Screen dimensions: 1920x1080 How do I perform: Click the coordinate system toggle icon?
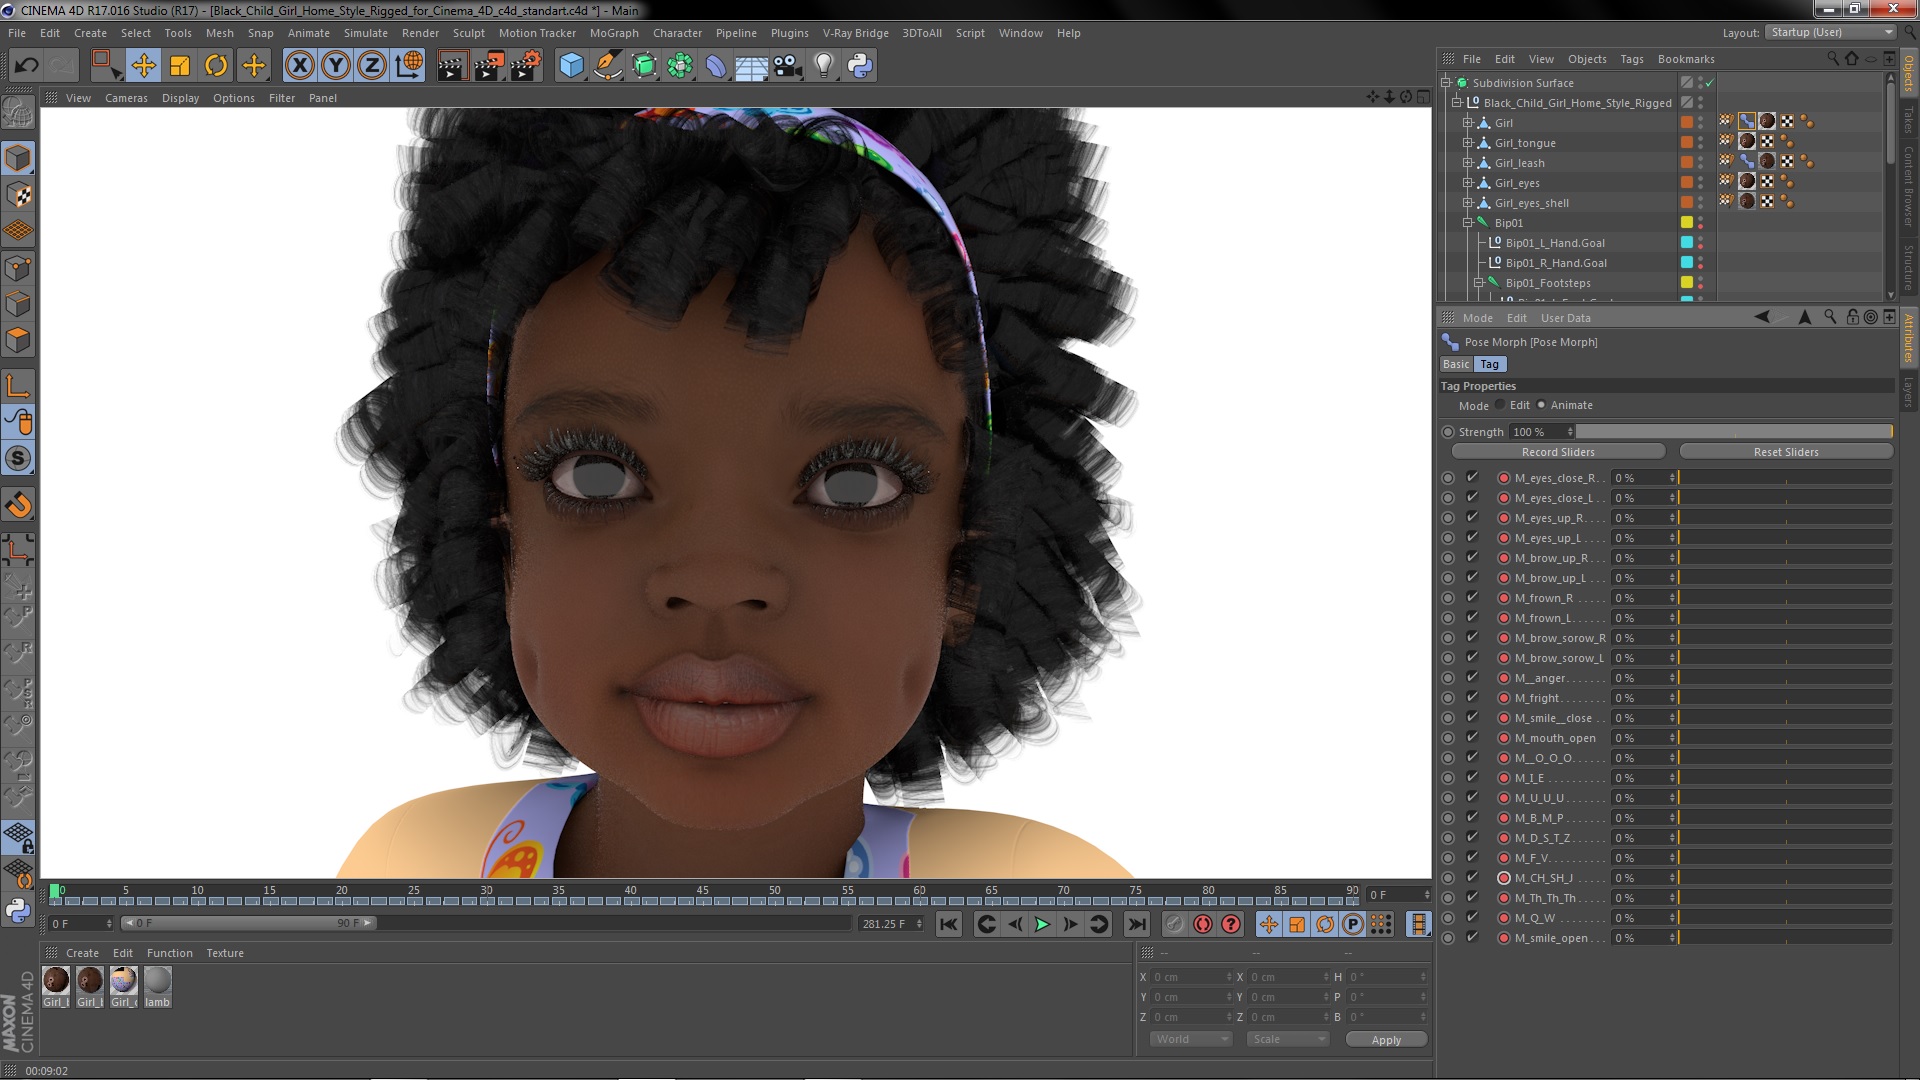[409, 66]
